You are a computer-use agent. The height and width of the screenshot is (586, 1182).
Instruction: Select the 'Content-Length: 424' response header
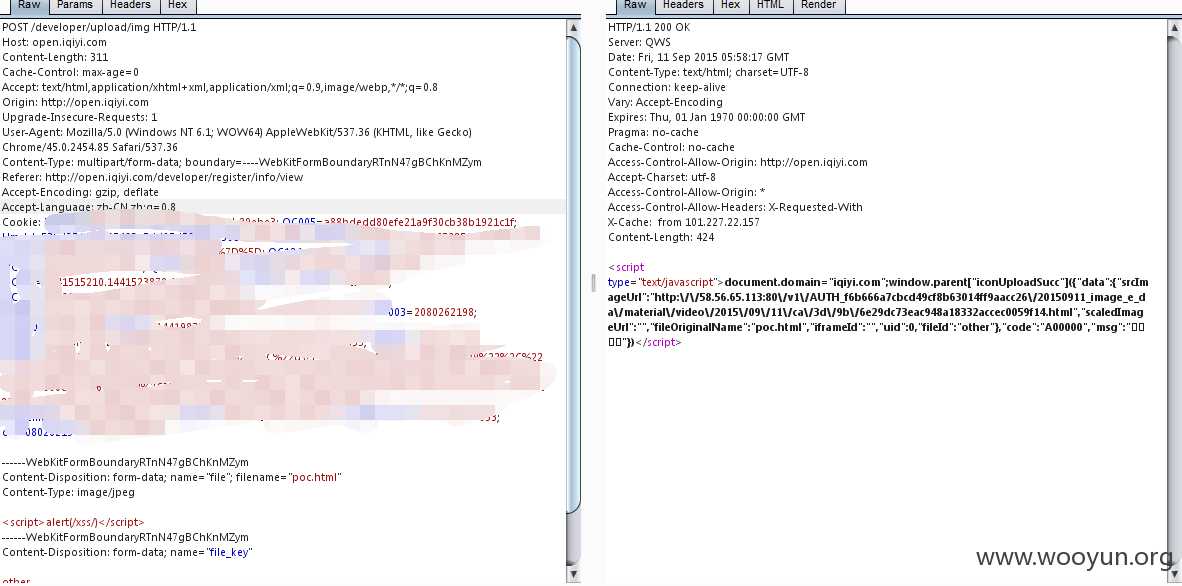point(661,238)
